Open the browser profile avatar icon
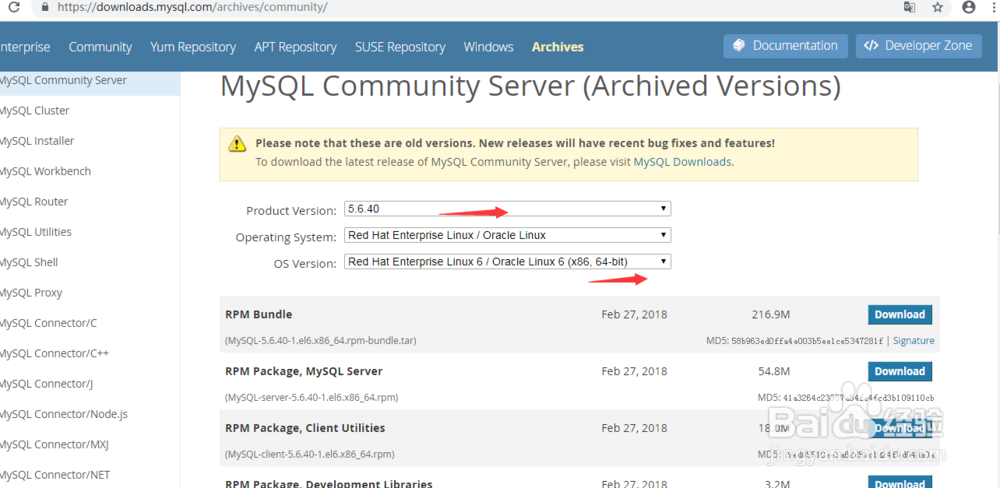The height and width of the screenshot is (488, 1000). pyautogui.click(x=969, y=8)
